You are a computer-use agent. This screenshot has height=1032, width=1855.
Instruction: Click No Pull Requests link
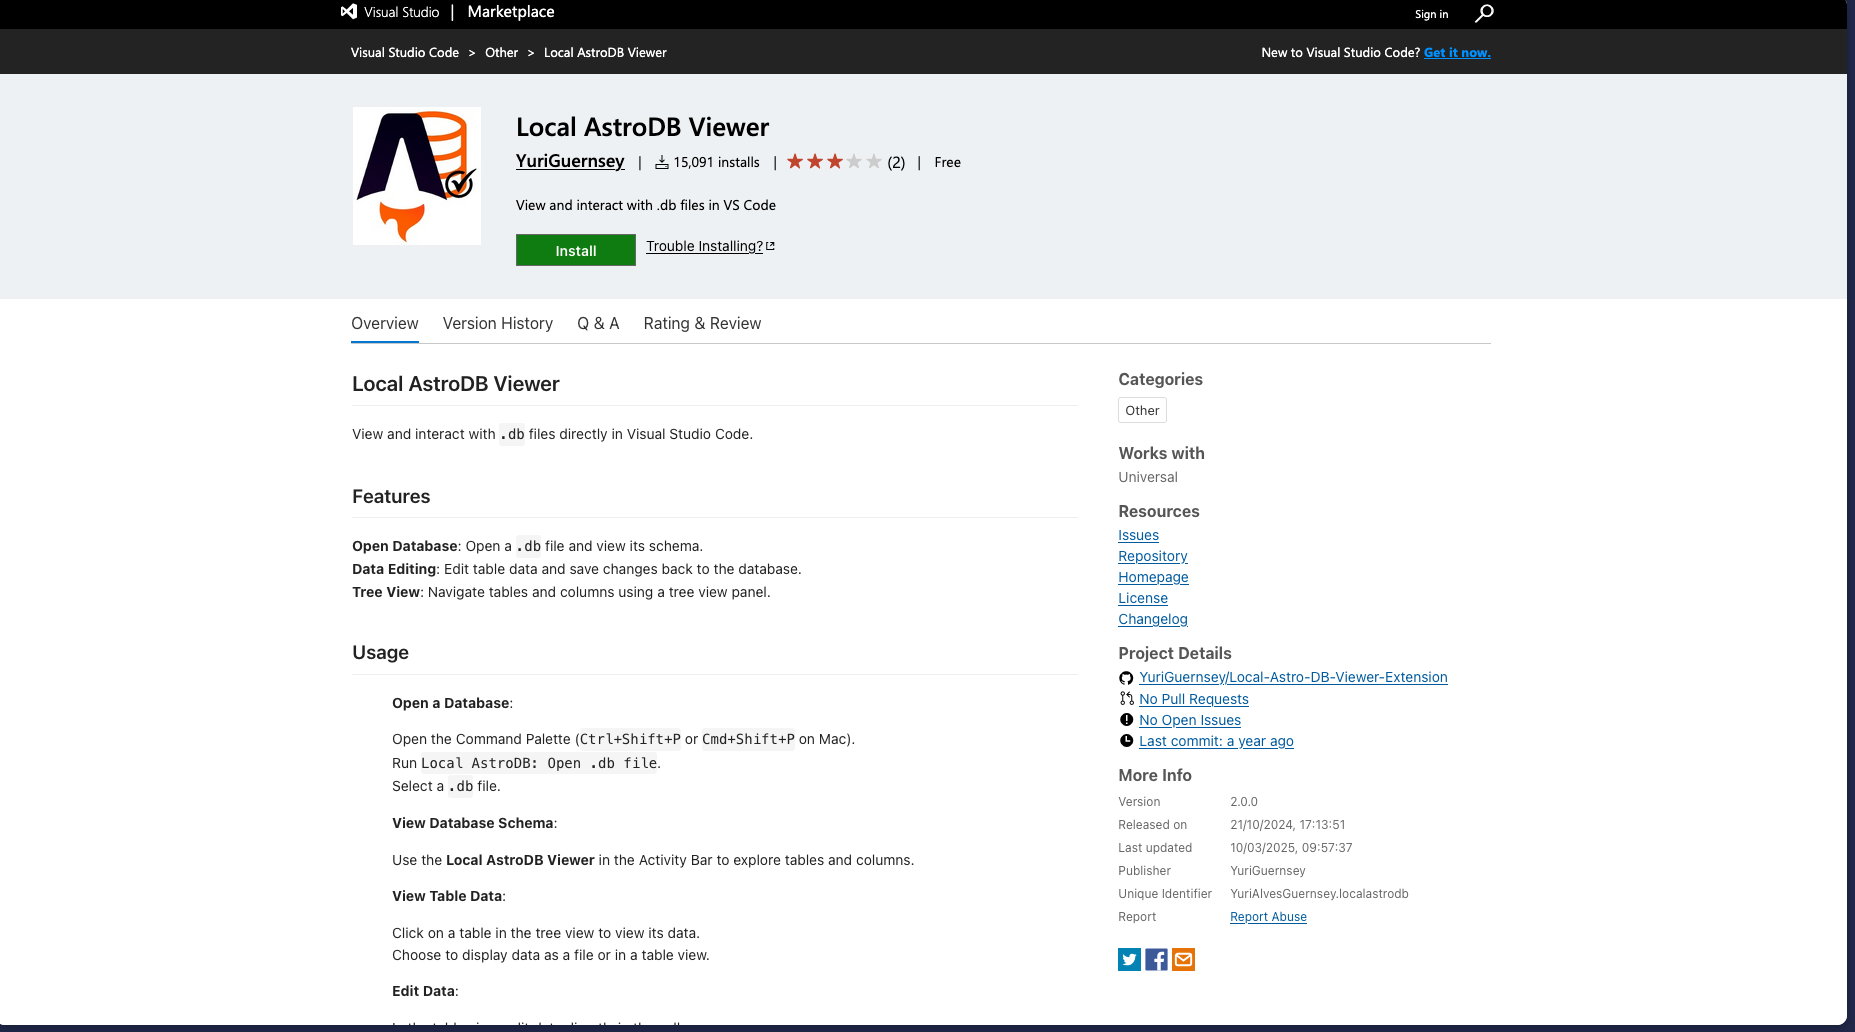coord(1194,699)
